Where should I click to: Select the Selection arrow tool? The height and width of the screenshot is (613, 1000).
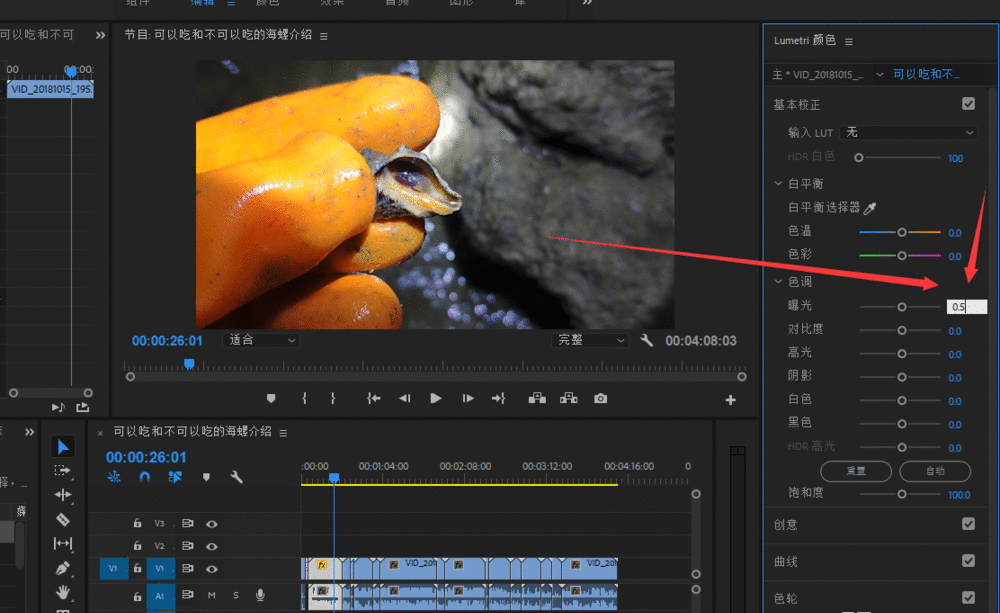click(x=62, y=446)
